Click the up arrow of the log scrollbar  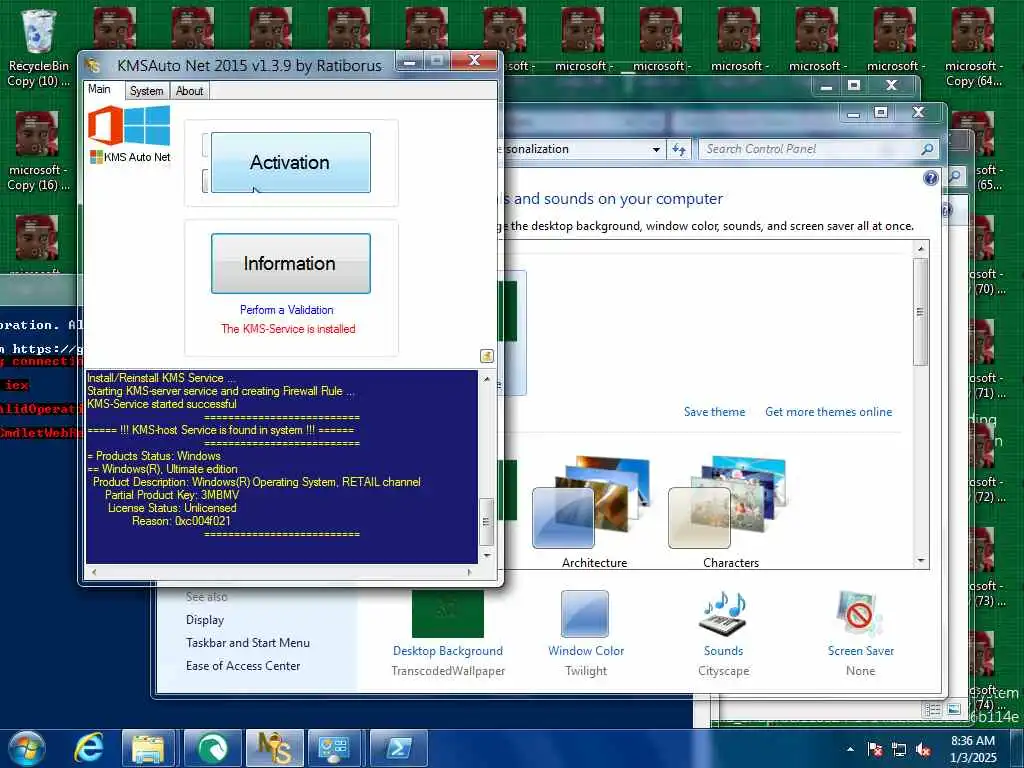pos(487,379)
